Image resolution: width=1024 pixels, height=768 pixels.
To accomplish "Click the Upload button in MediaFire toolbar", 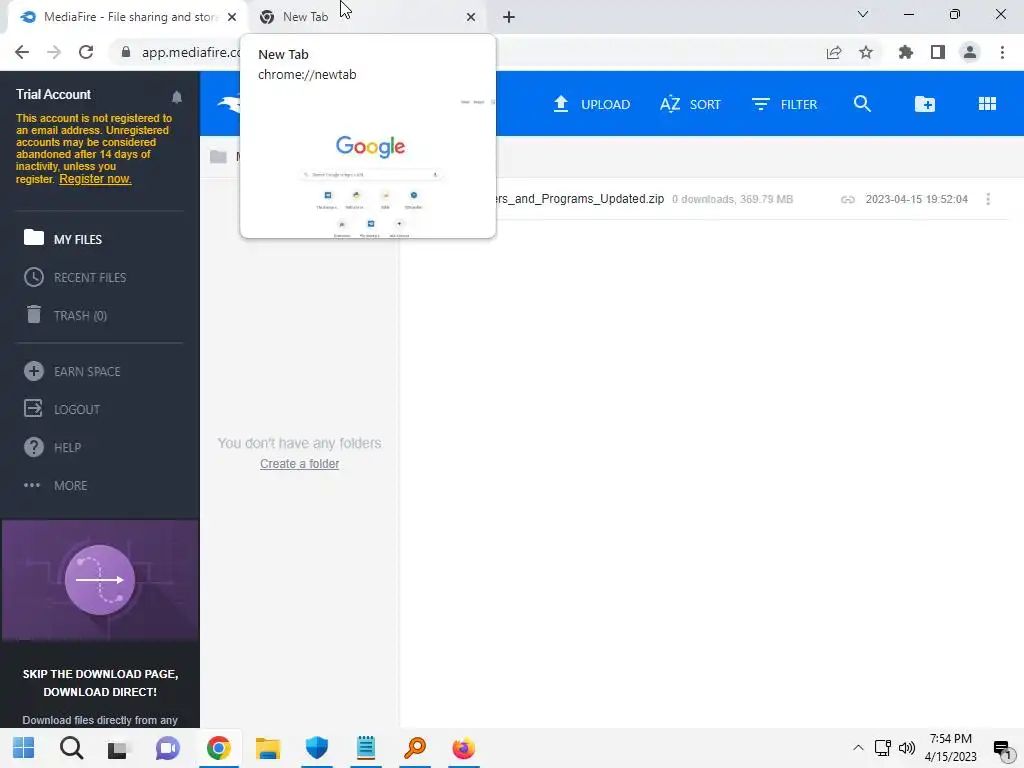I will (591, 104).
